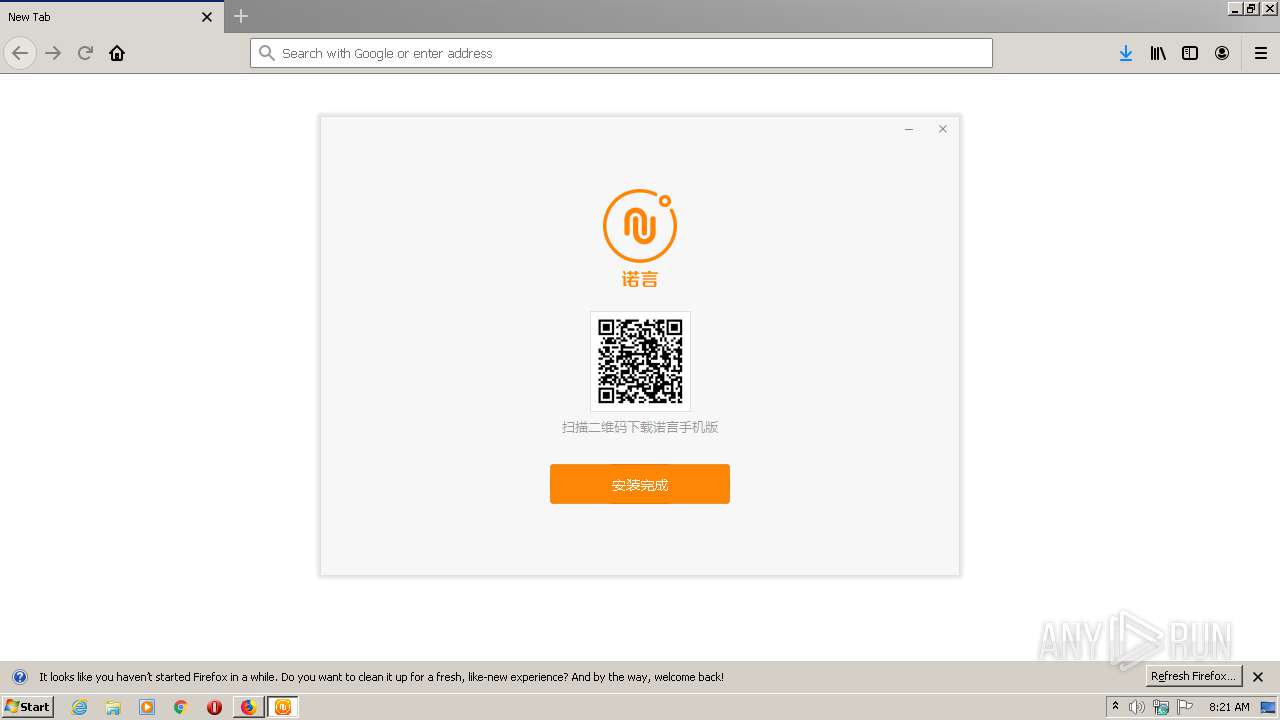Screen dimensions: 1280x720
Task: Launch Opera from taskbar
Action: (x=214, y=707)
